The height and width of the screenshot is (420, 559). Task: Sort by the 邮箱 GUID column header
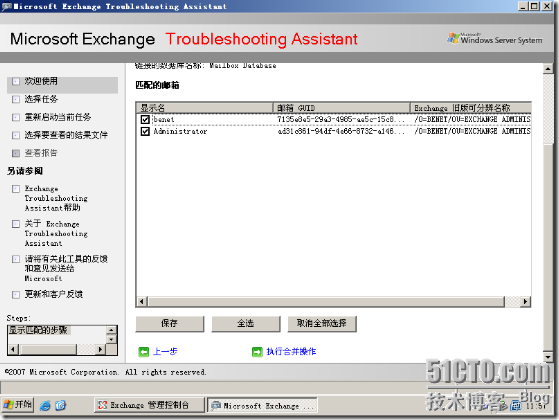(342, 108)
